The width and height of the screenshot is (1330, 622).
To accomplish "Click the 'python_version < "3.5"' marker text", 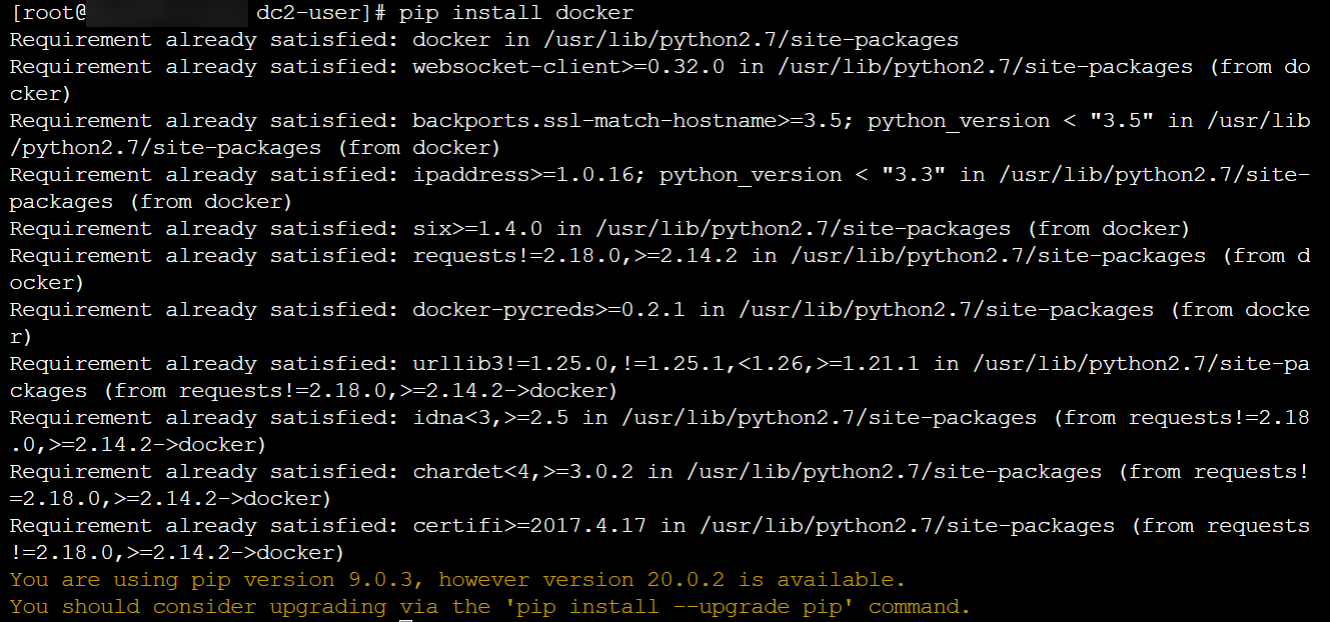I will [1010, 121].
